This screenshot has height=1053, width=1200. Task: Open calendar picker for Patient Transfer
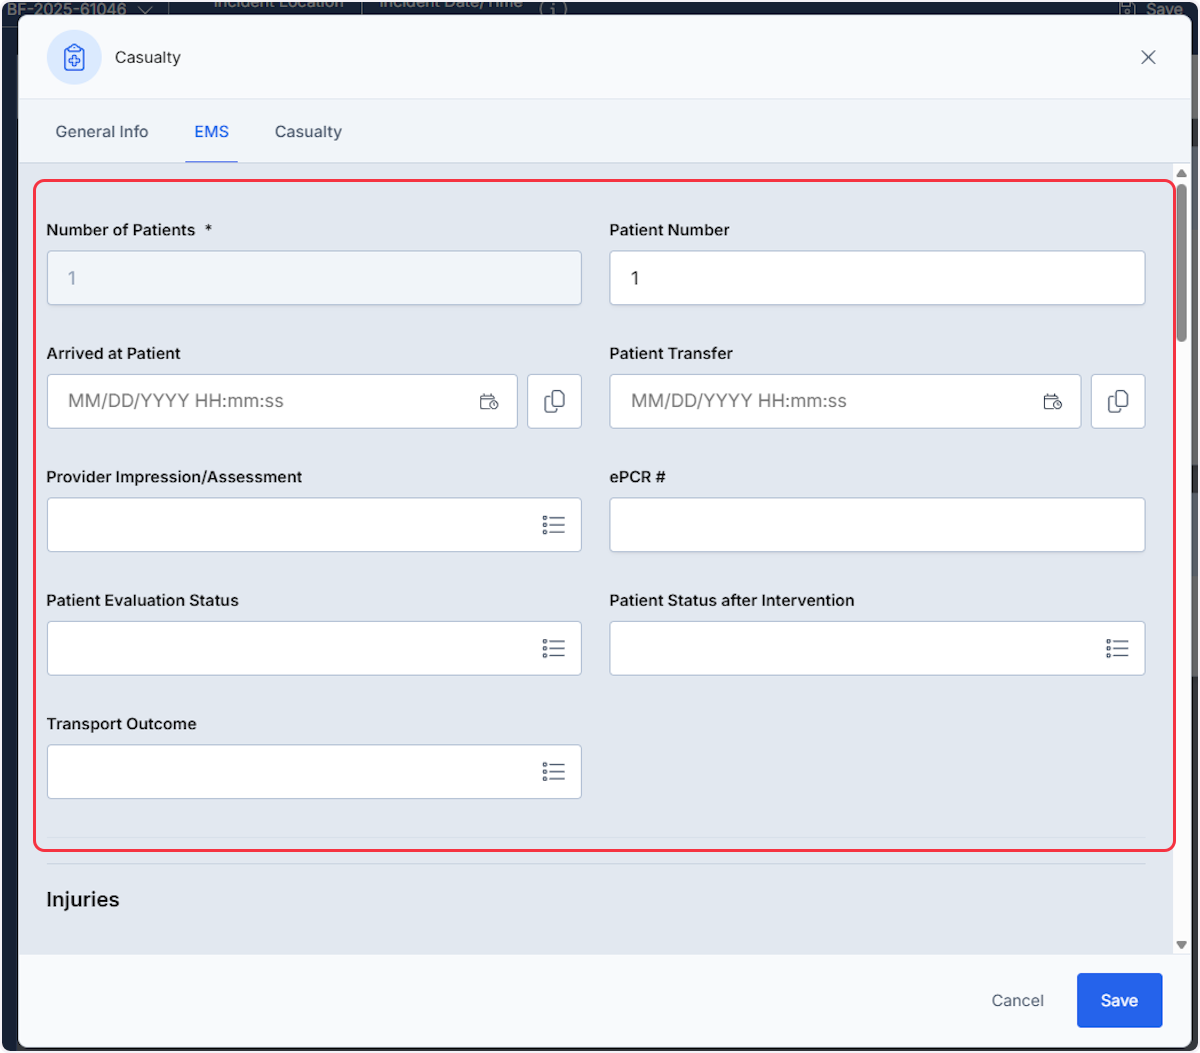1052,402
